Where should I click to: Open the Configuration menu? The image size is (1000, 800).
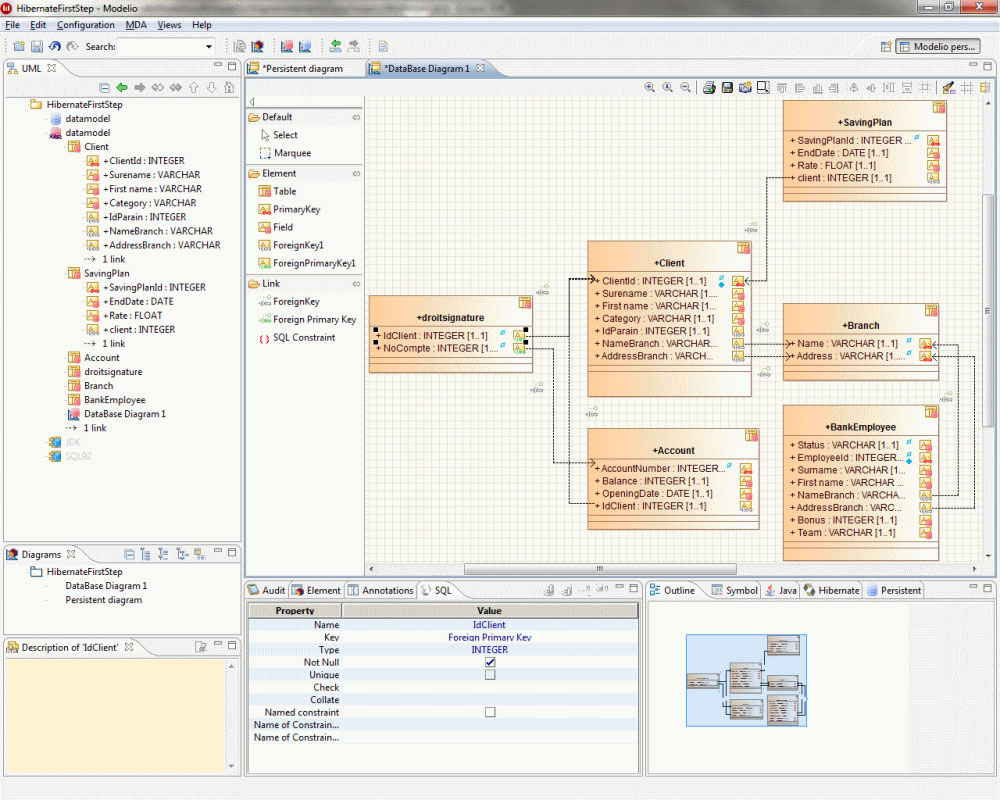[85, 25]
